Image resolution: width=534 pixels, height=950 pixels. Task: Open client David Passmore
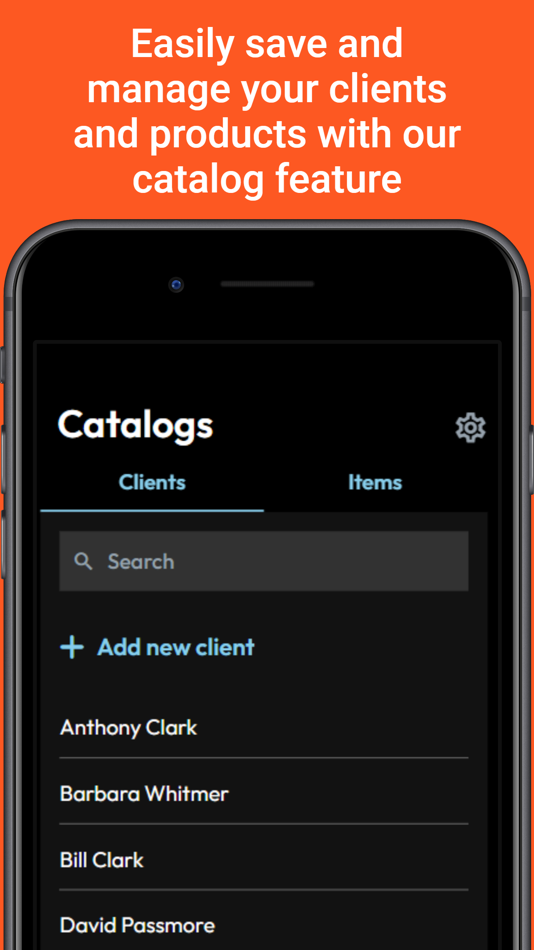[x=264, y=925]
